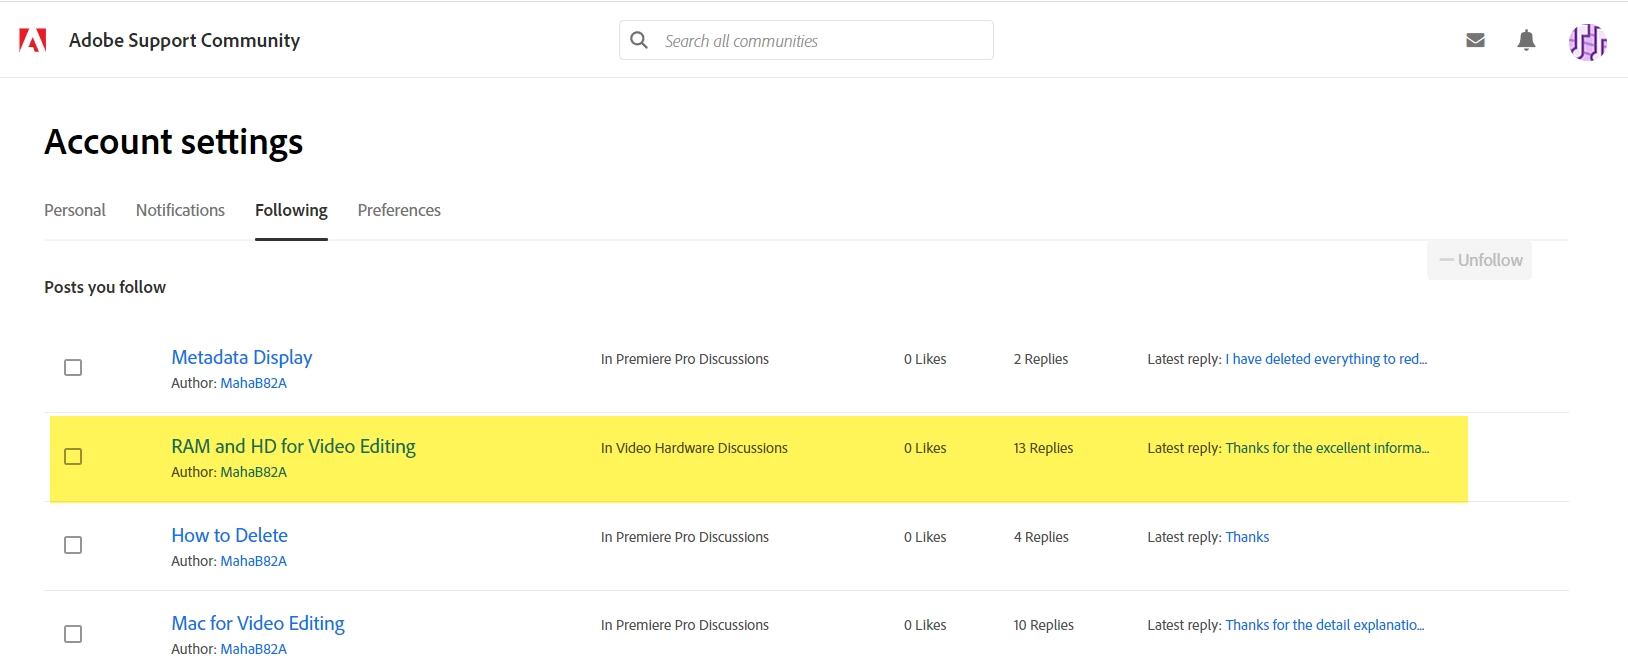Open latest reply 'Thanks for the excellent informa…'

tap(1327, 448)
